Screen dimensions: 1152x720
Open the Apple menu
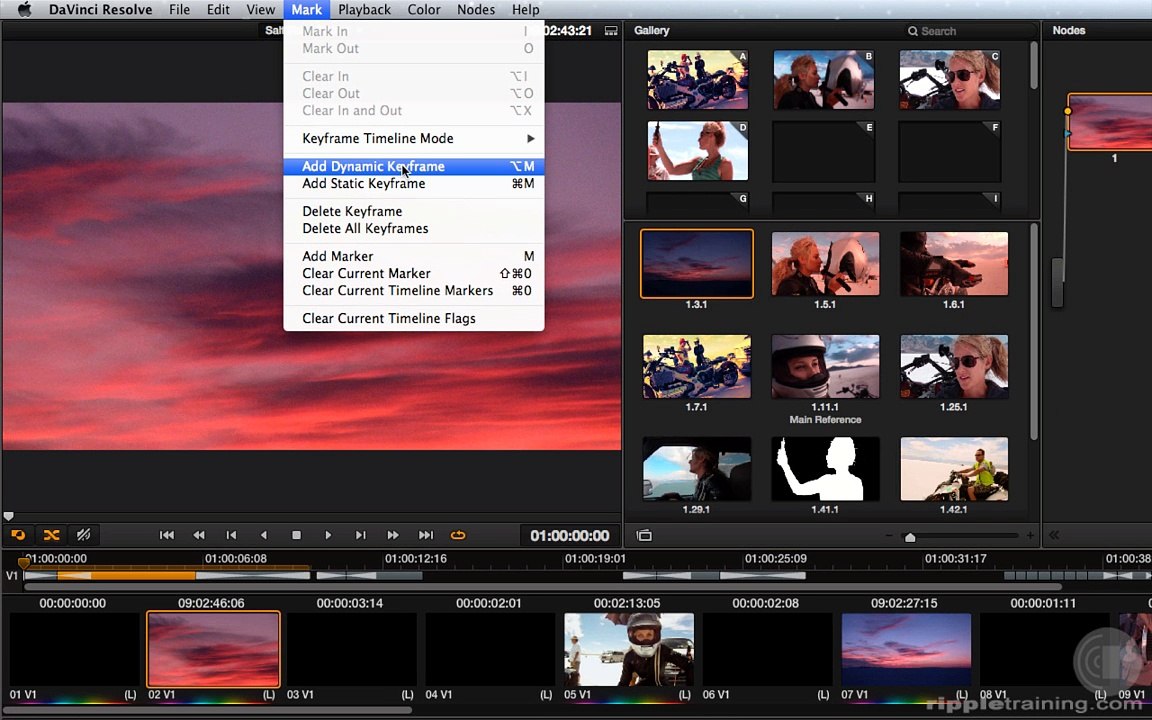pyautogui.click(x=24, y=10)
